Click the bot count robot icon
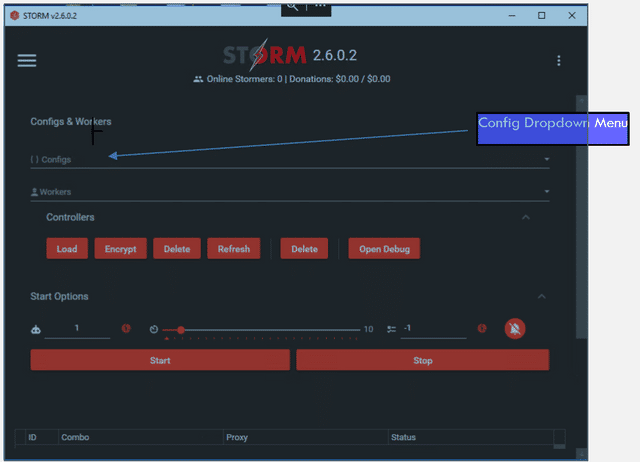Screen dimensions: 640x462 point(36,329)
